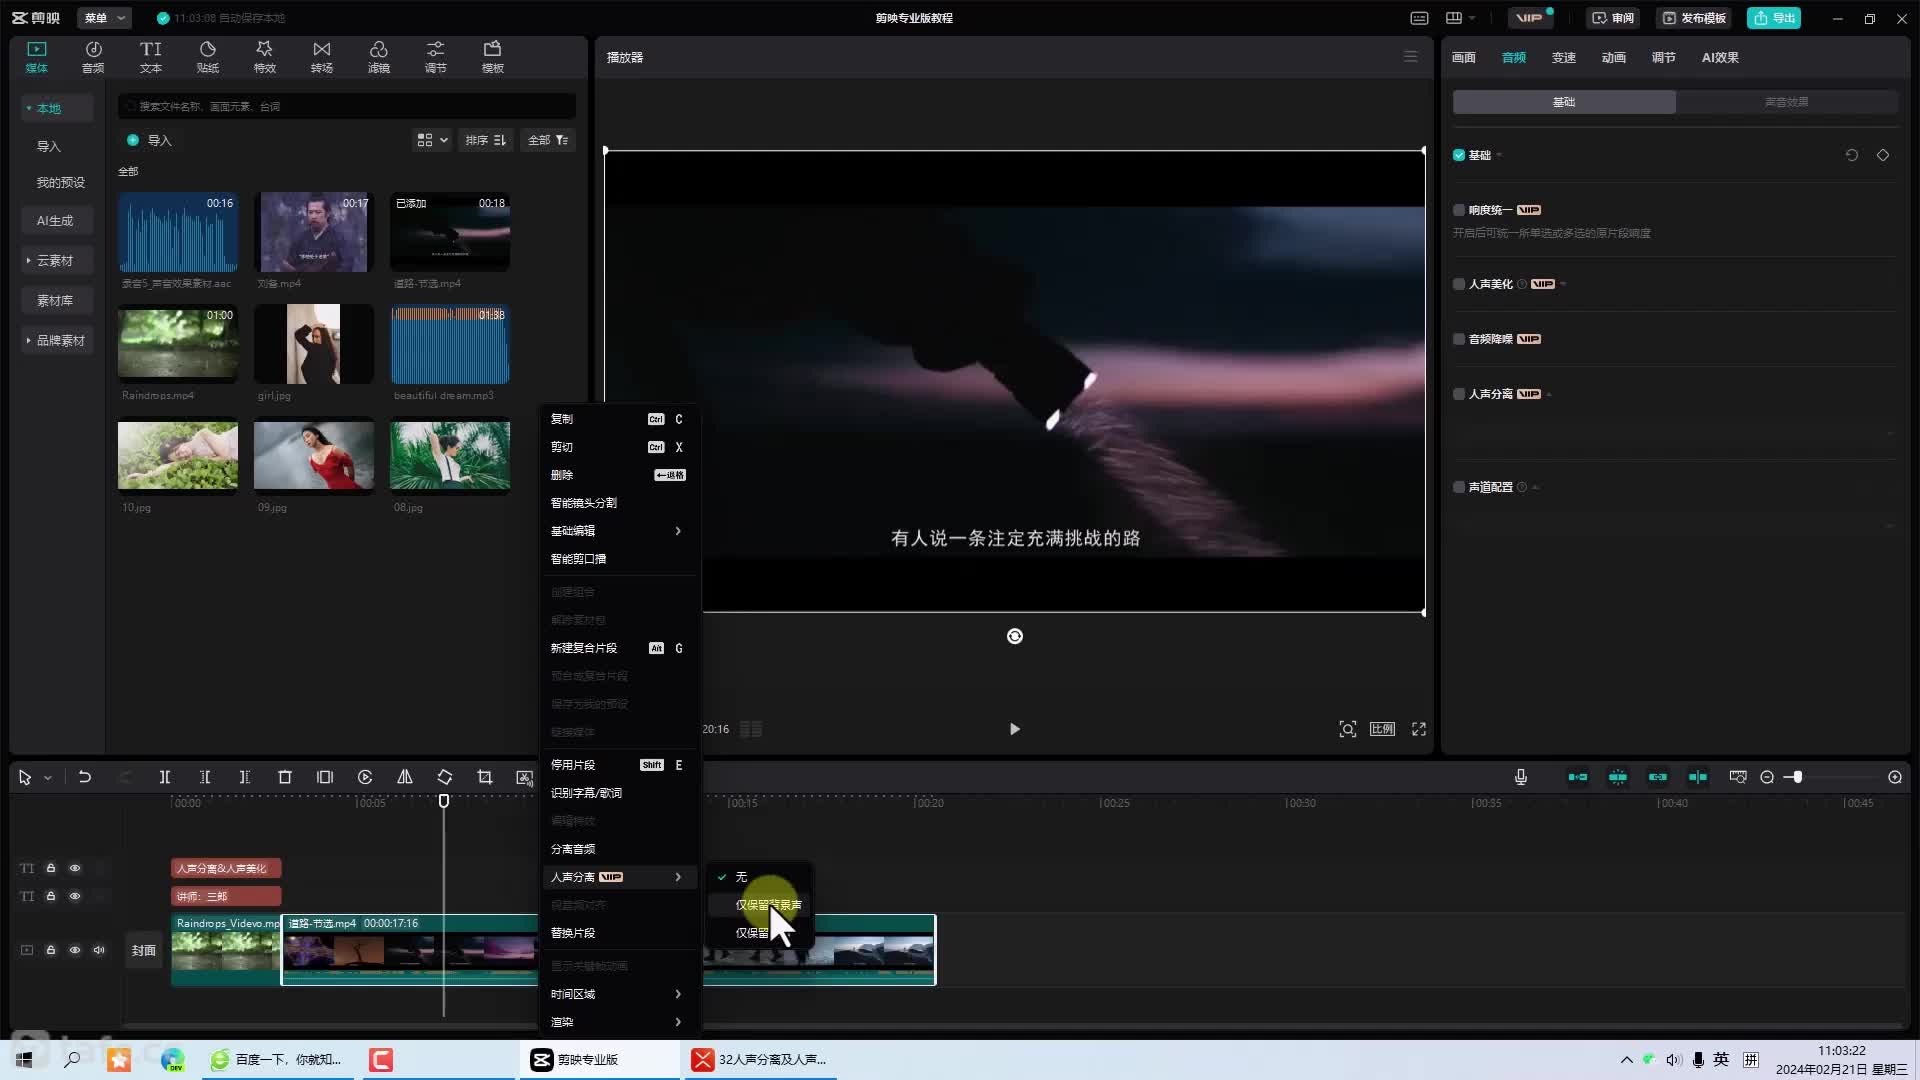Screen dimensions: 1920x1080
Task: Enable the 音频降噪 checkbox
Action: click(x=1459, y=339)
